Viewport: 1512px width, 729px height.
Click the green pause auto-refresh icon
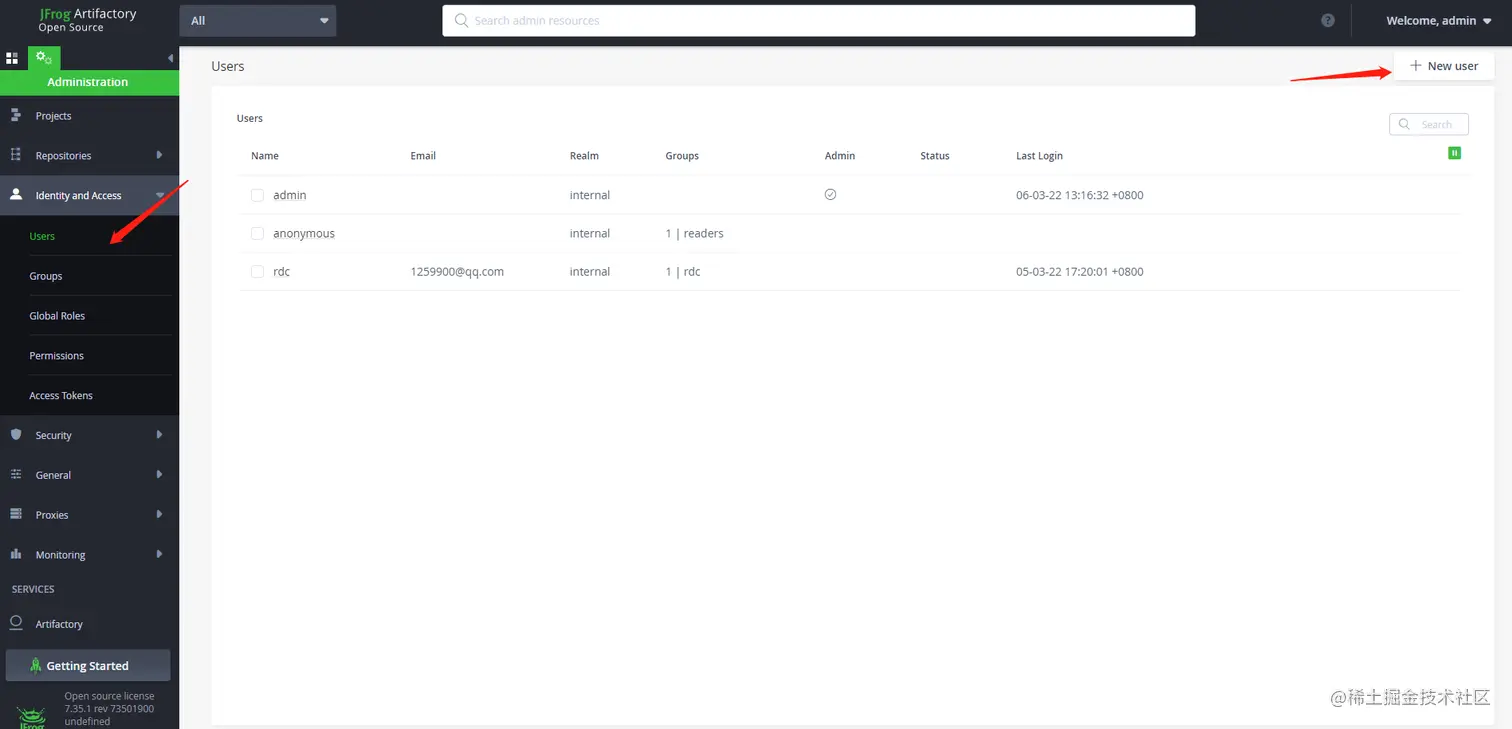1455,153
